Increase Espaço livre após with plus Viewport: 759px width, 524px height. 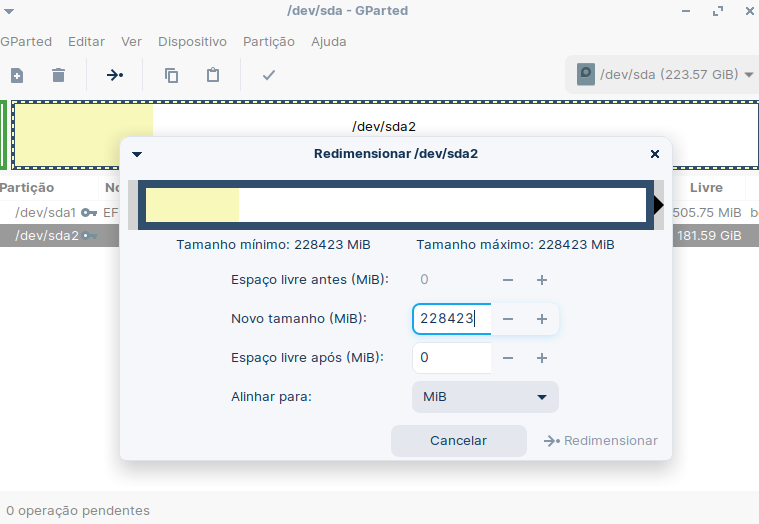point(542,358)
